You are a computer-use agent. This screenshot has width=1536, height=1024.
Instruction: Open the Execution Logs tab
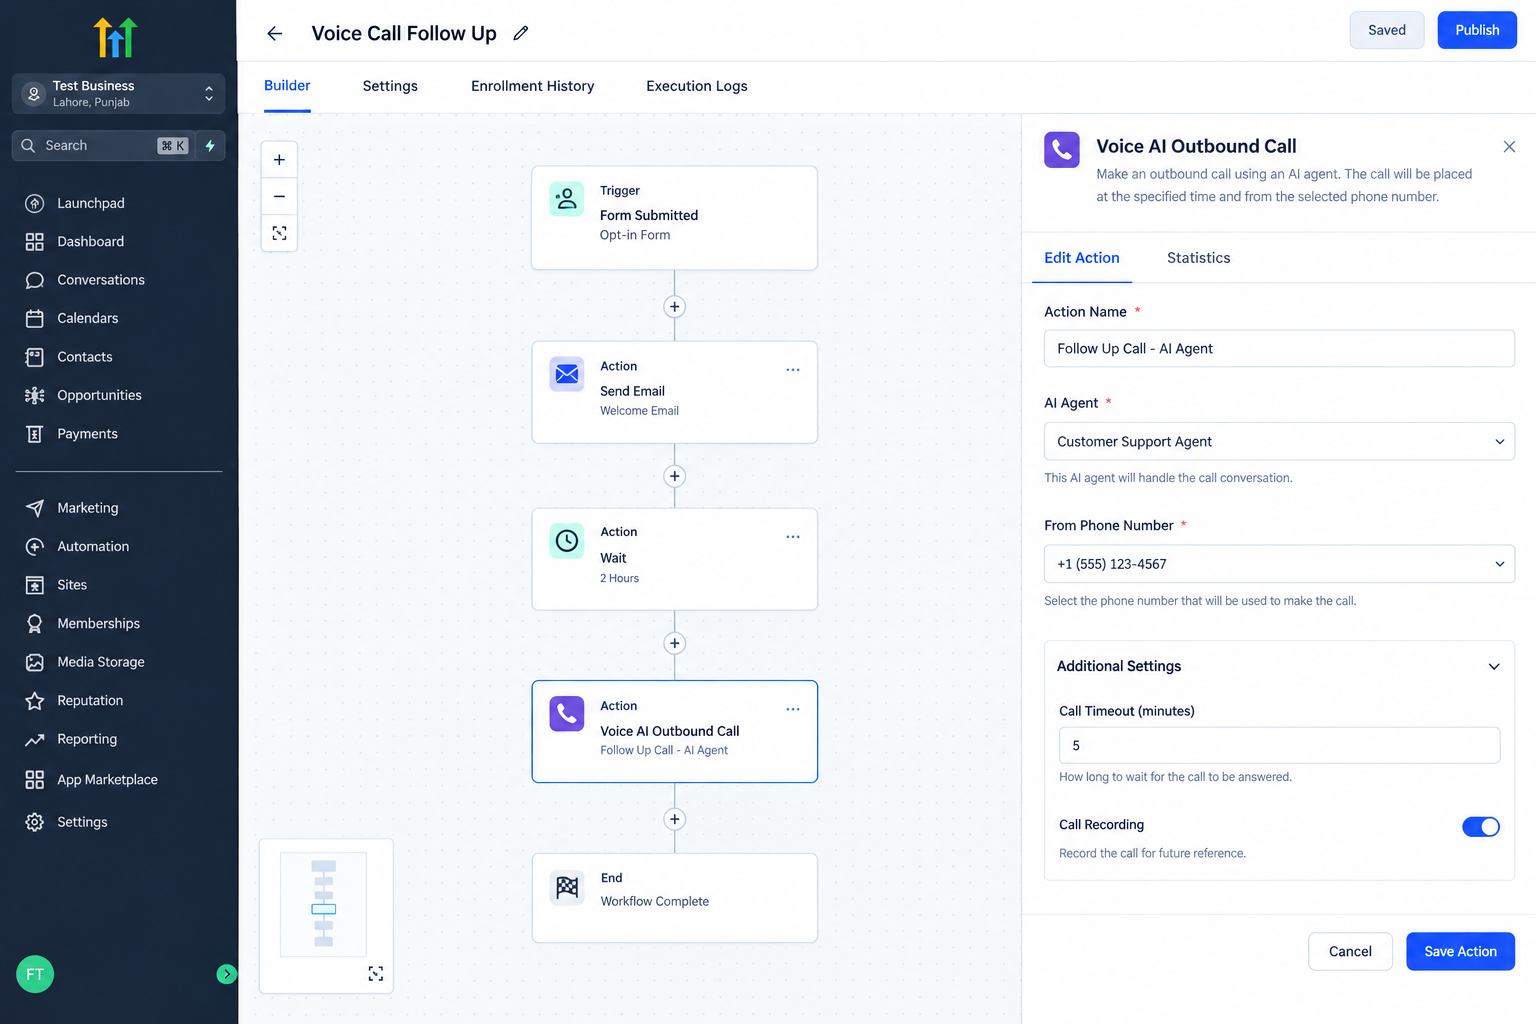click(x=697, y=86)
